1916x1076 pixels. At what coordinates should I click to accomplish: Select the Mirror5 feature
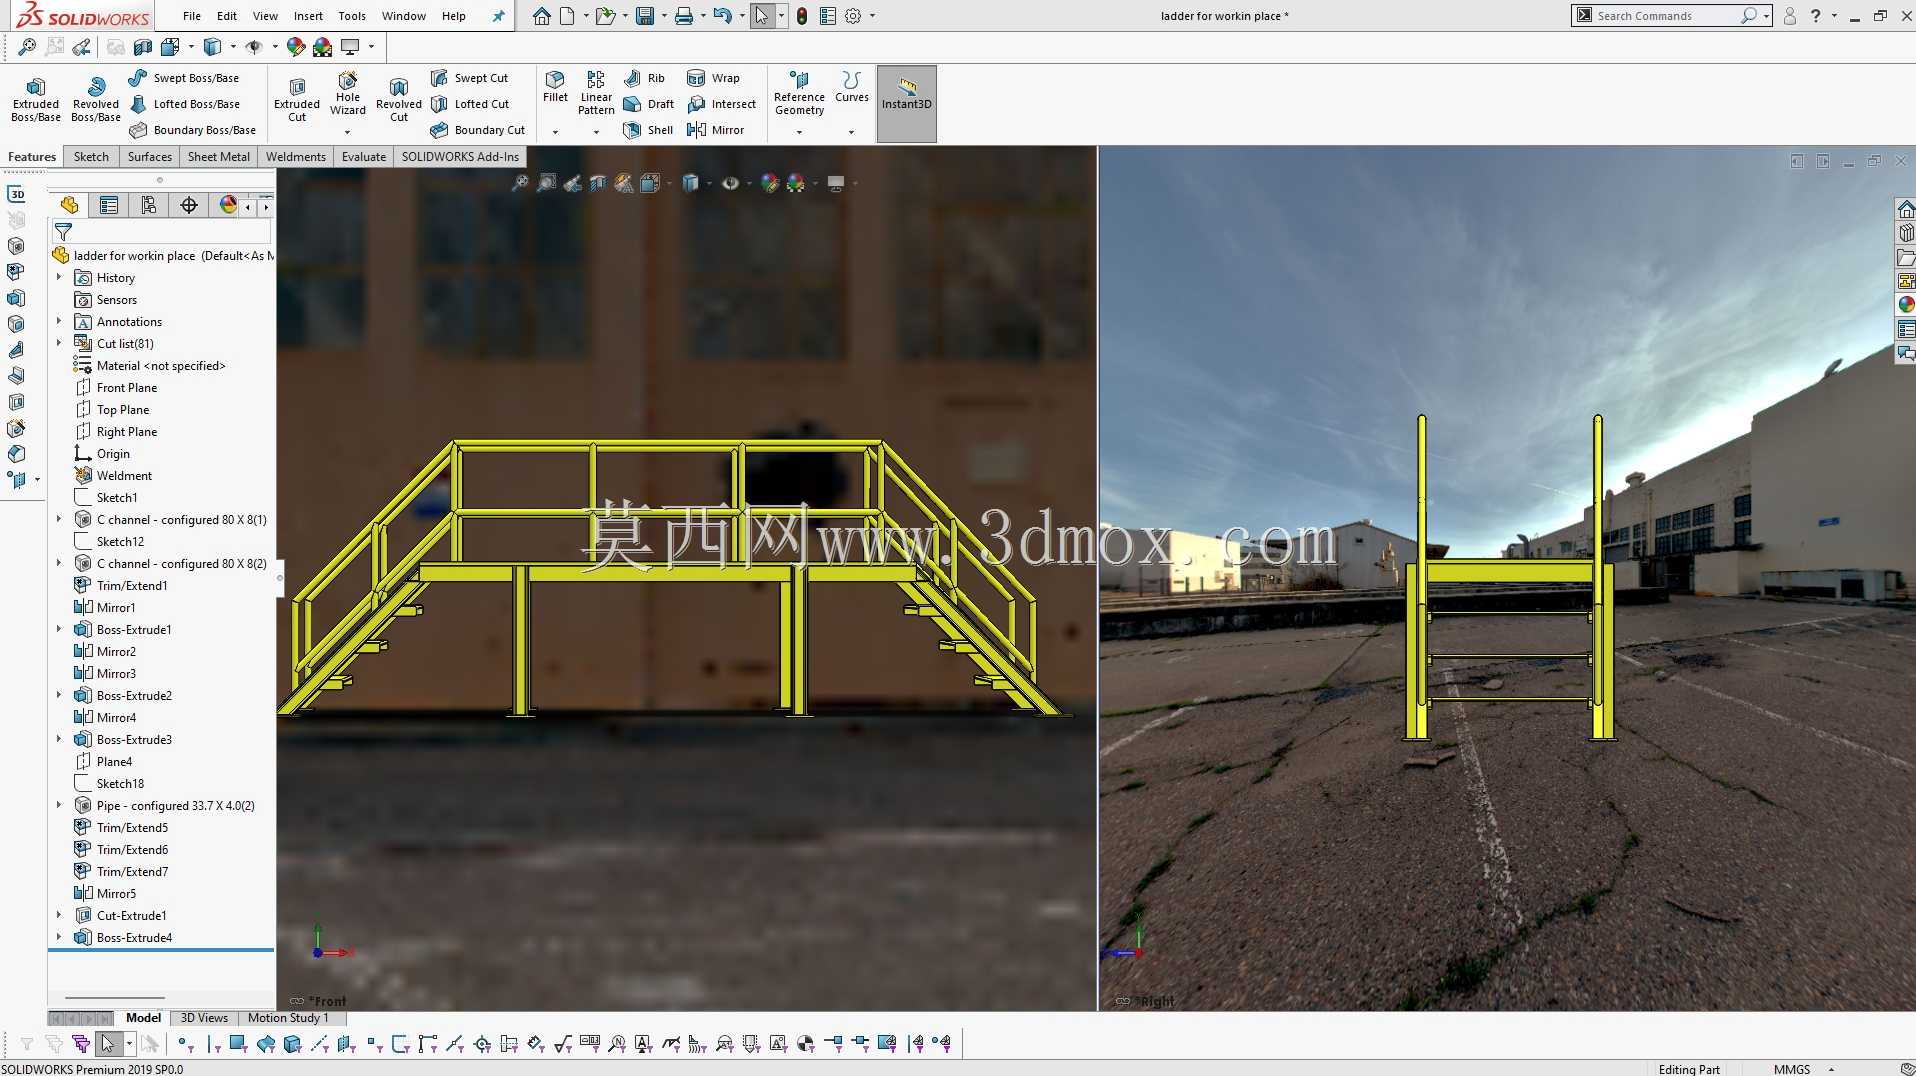pos(106,894)
